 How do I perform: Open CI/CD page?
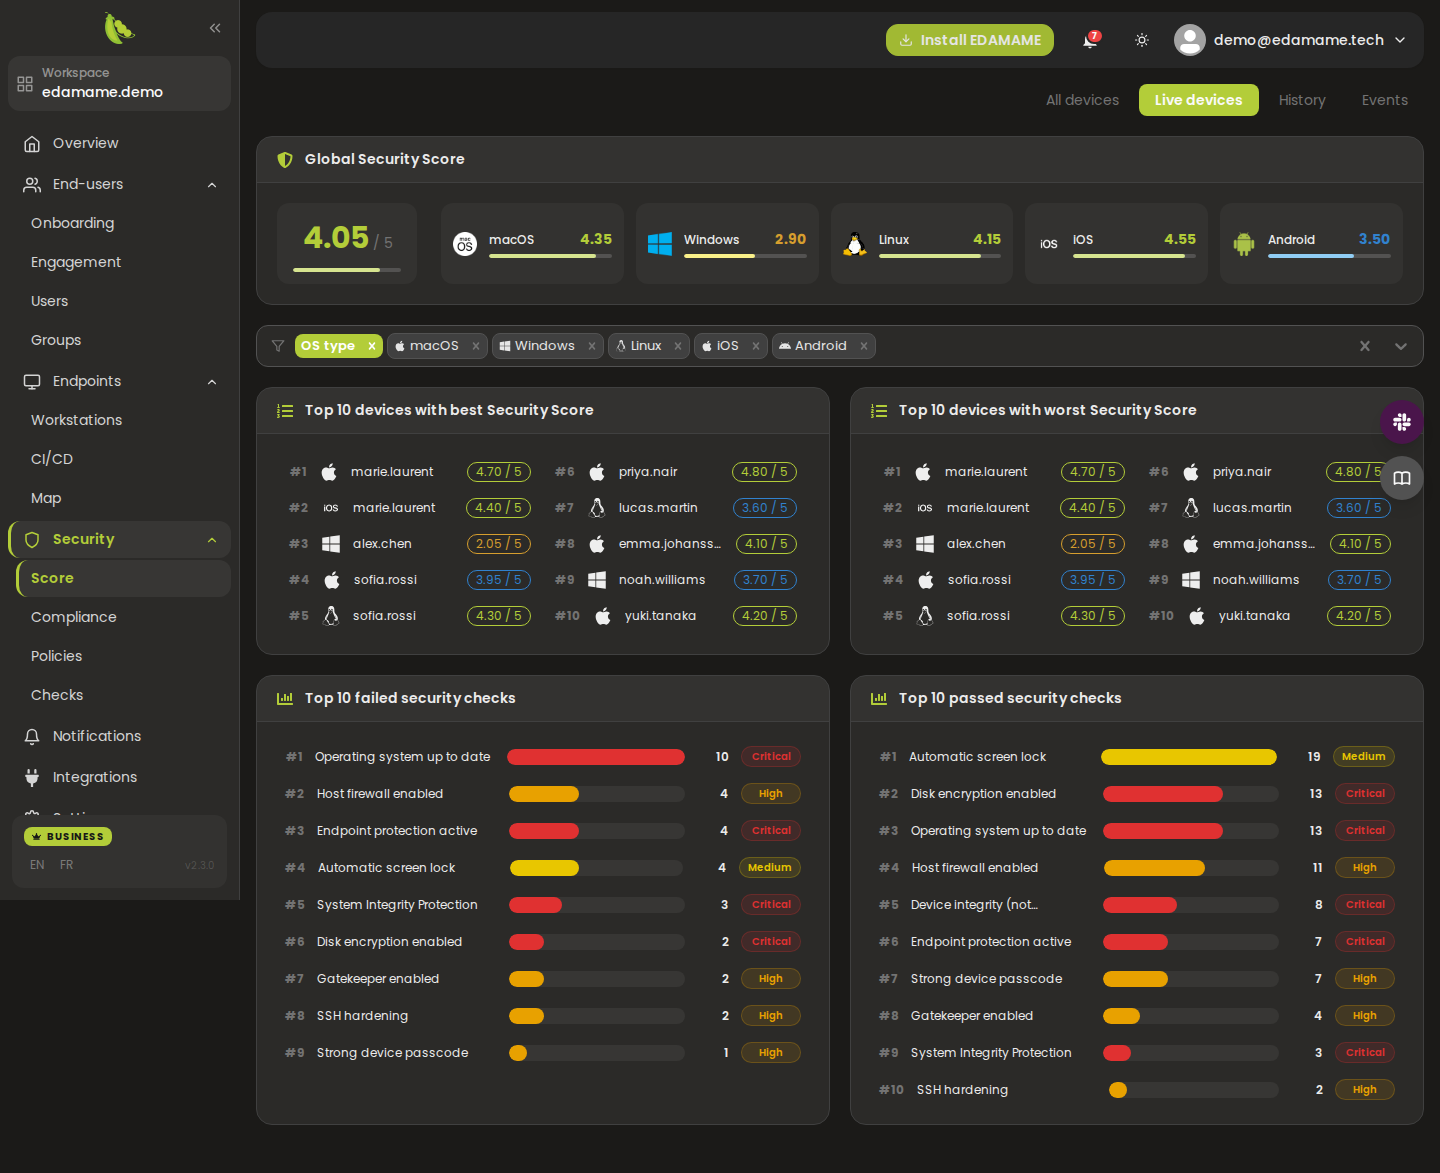[52, 459]
